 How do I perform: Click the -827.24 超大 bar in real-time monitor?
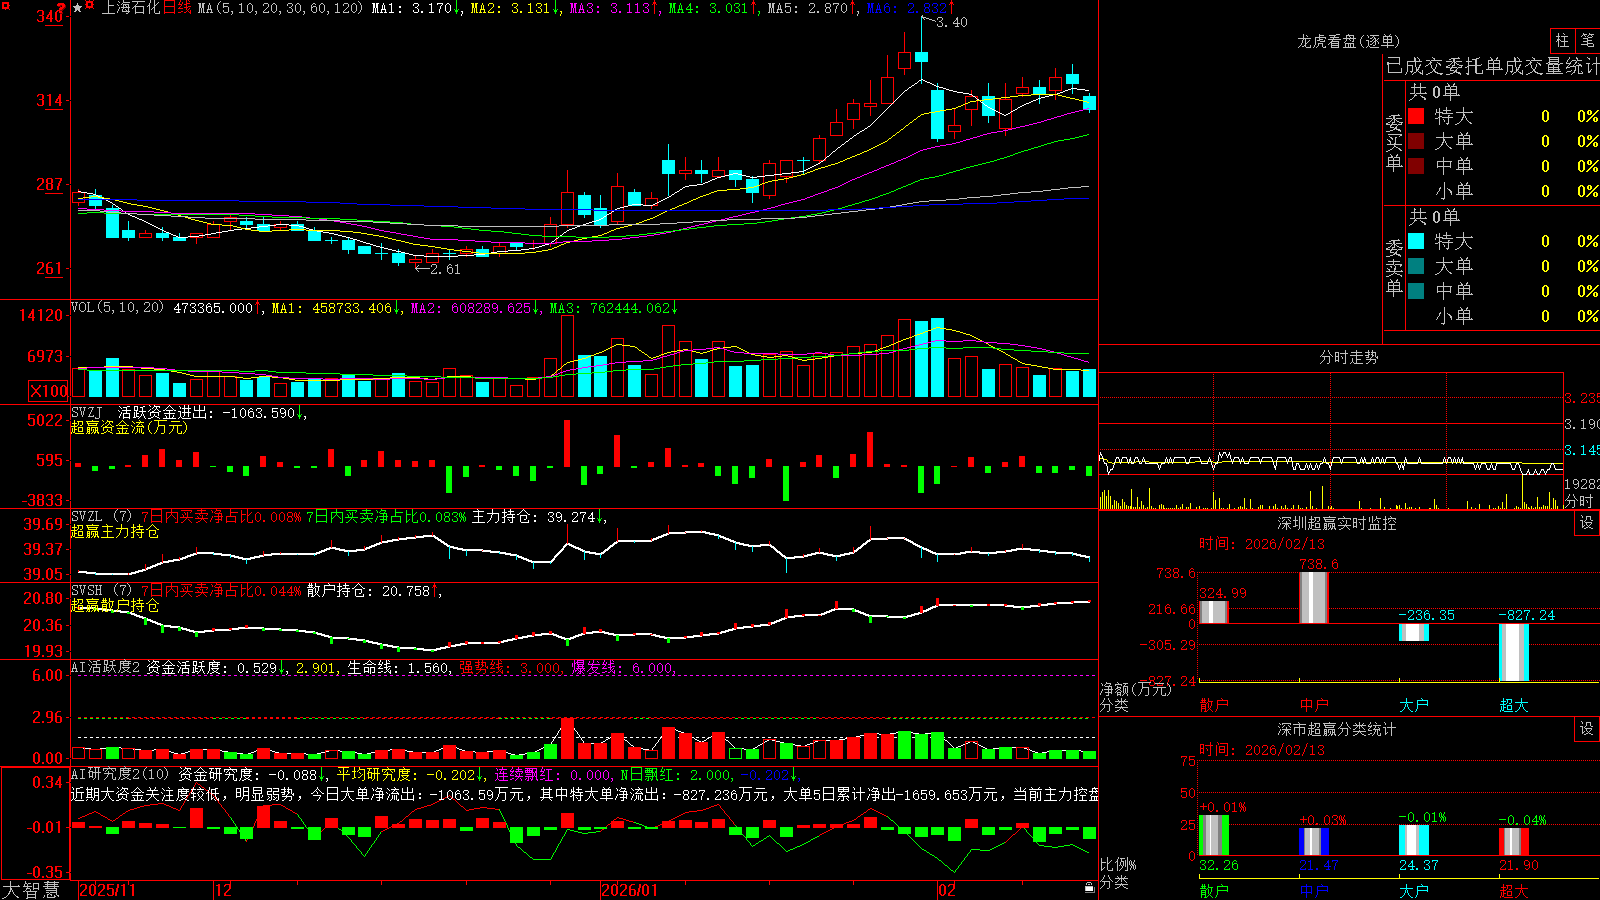(x=1514, y=652)
